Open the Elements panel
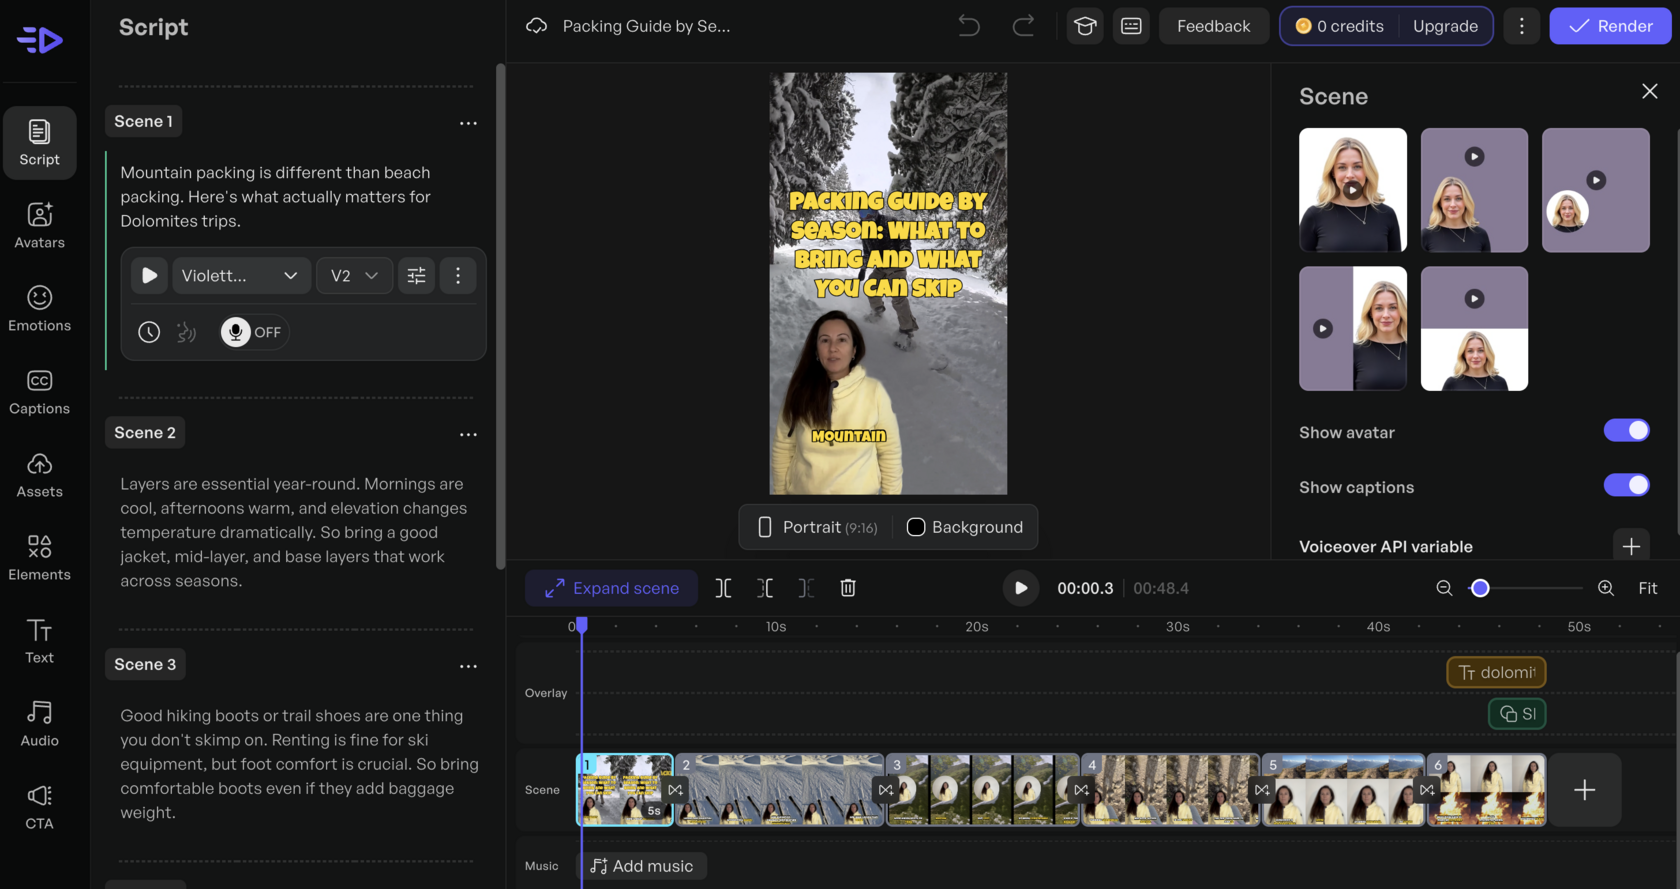Viewport: 1680px width, 889px height. click(39, 558)
